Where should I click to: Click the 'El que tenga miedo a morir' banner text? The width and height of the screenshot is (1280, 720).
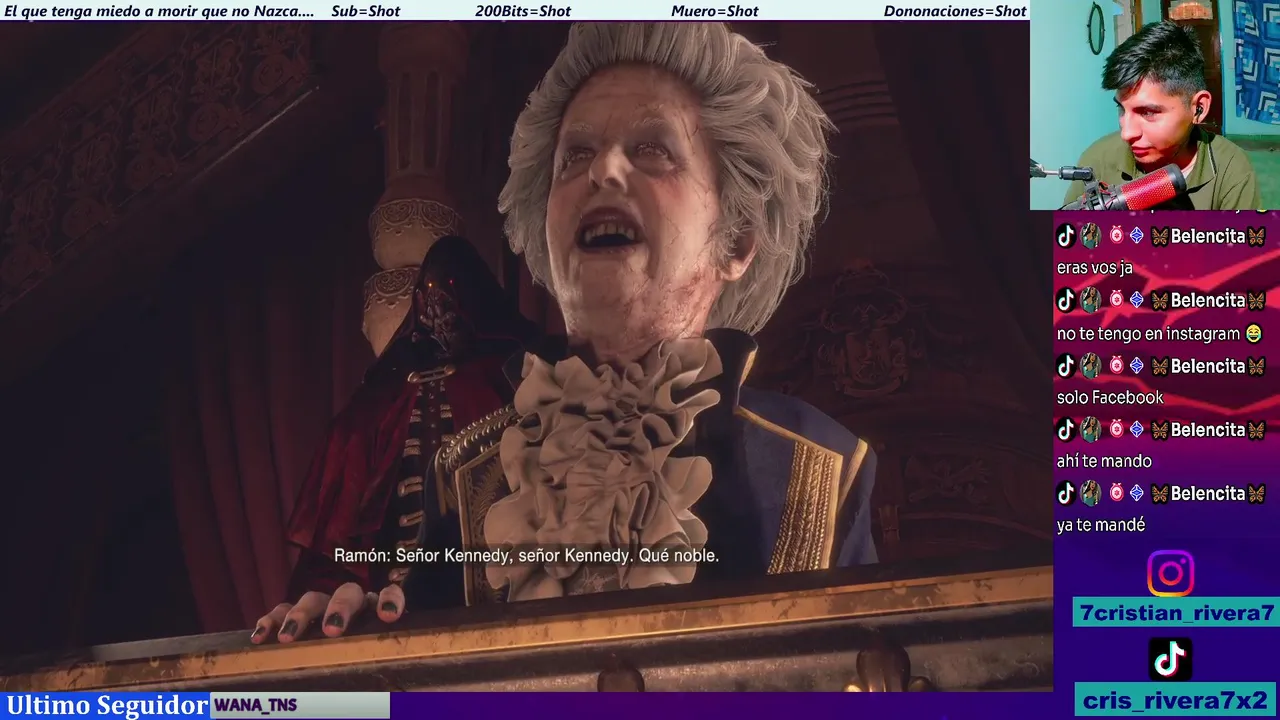tap(159, 11)
